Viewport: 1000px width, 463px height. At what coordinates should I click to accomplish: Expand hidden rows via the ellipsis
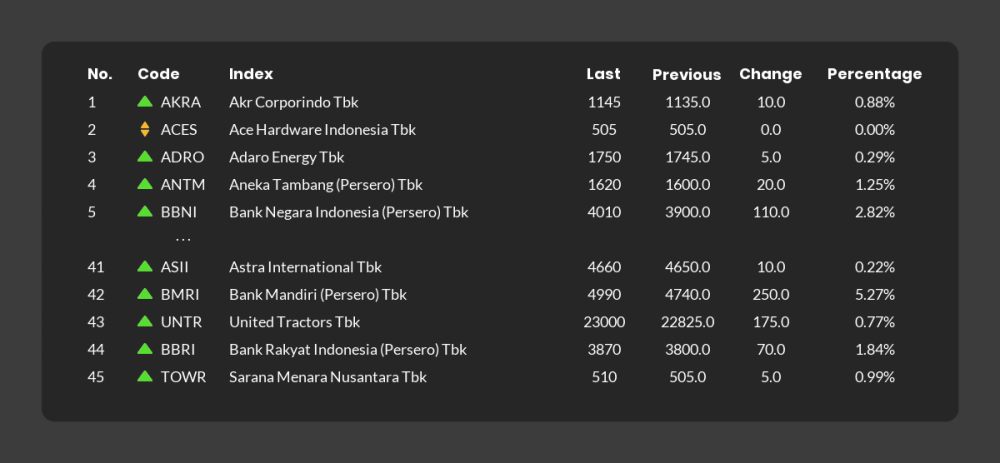183,240
